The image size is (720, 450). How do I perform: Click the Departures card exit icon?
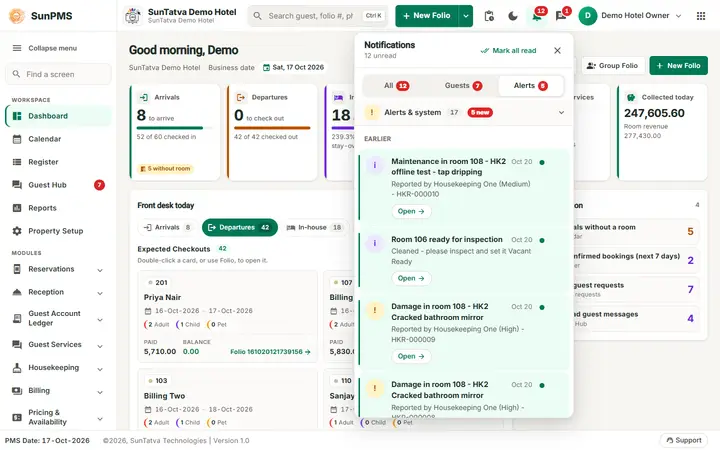point(241,97)
